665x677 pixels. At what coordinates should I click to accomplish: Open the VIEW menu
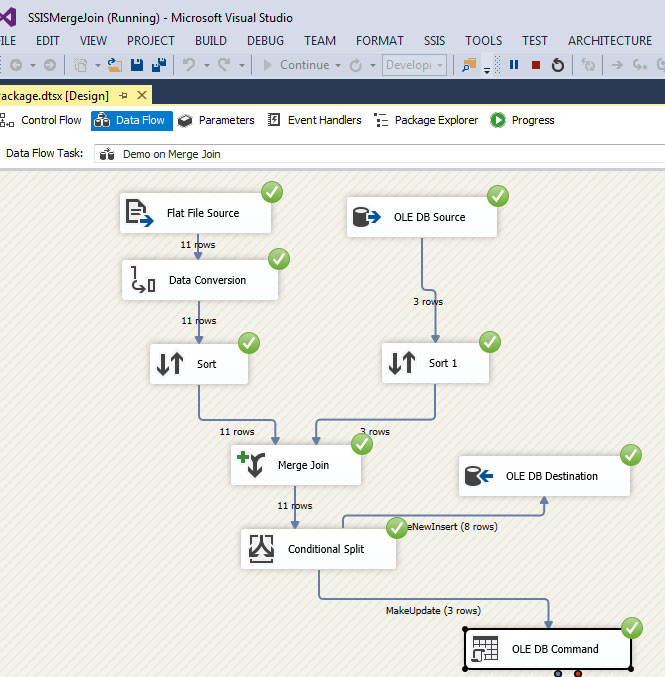[x=93, y=41]
